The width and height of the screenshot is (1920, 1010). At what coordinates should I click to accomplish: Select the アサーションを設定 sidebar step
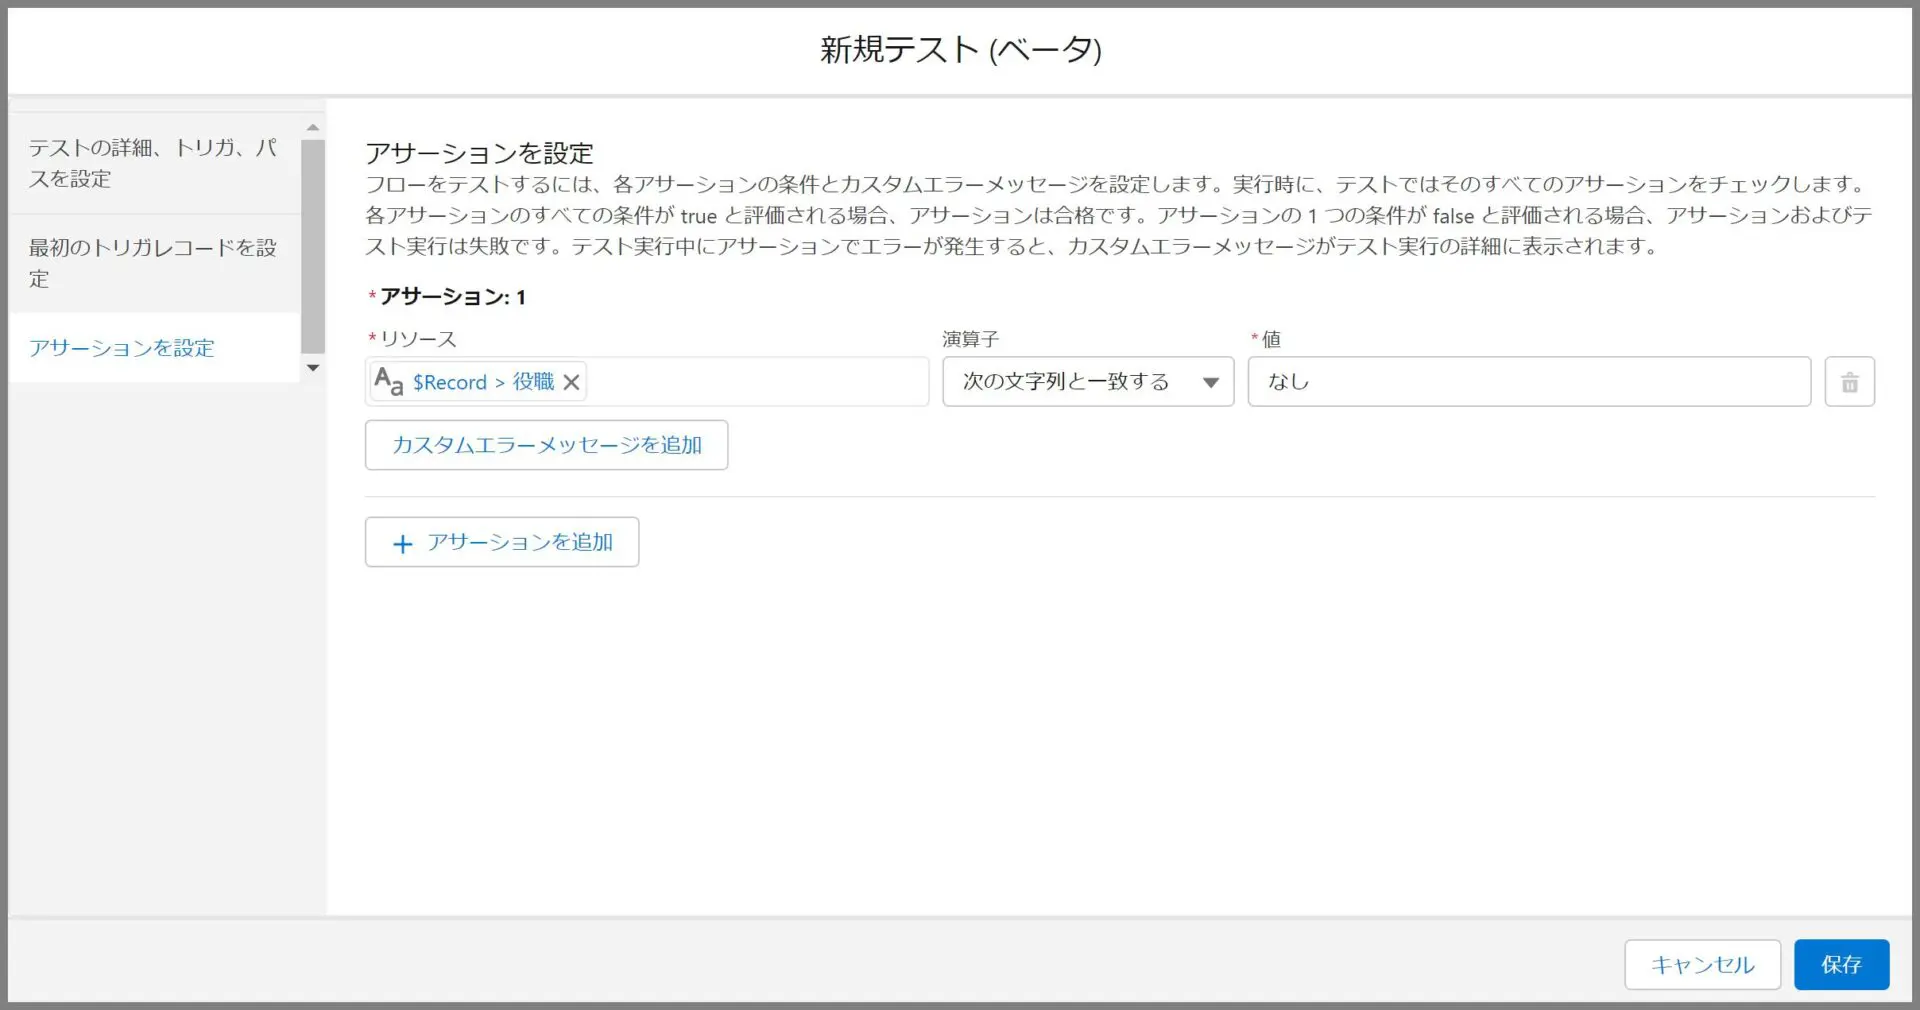click(x=122, y=348)
